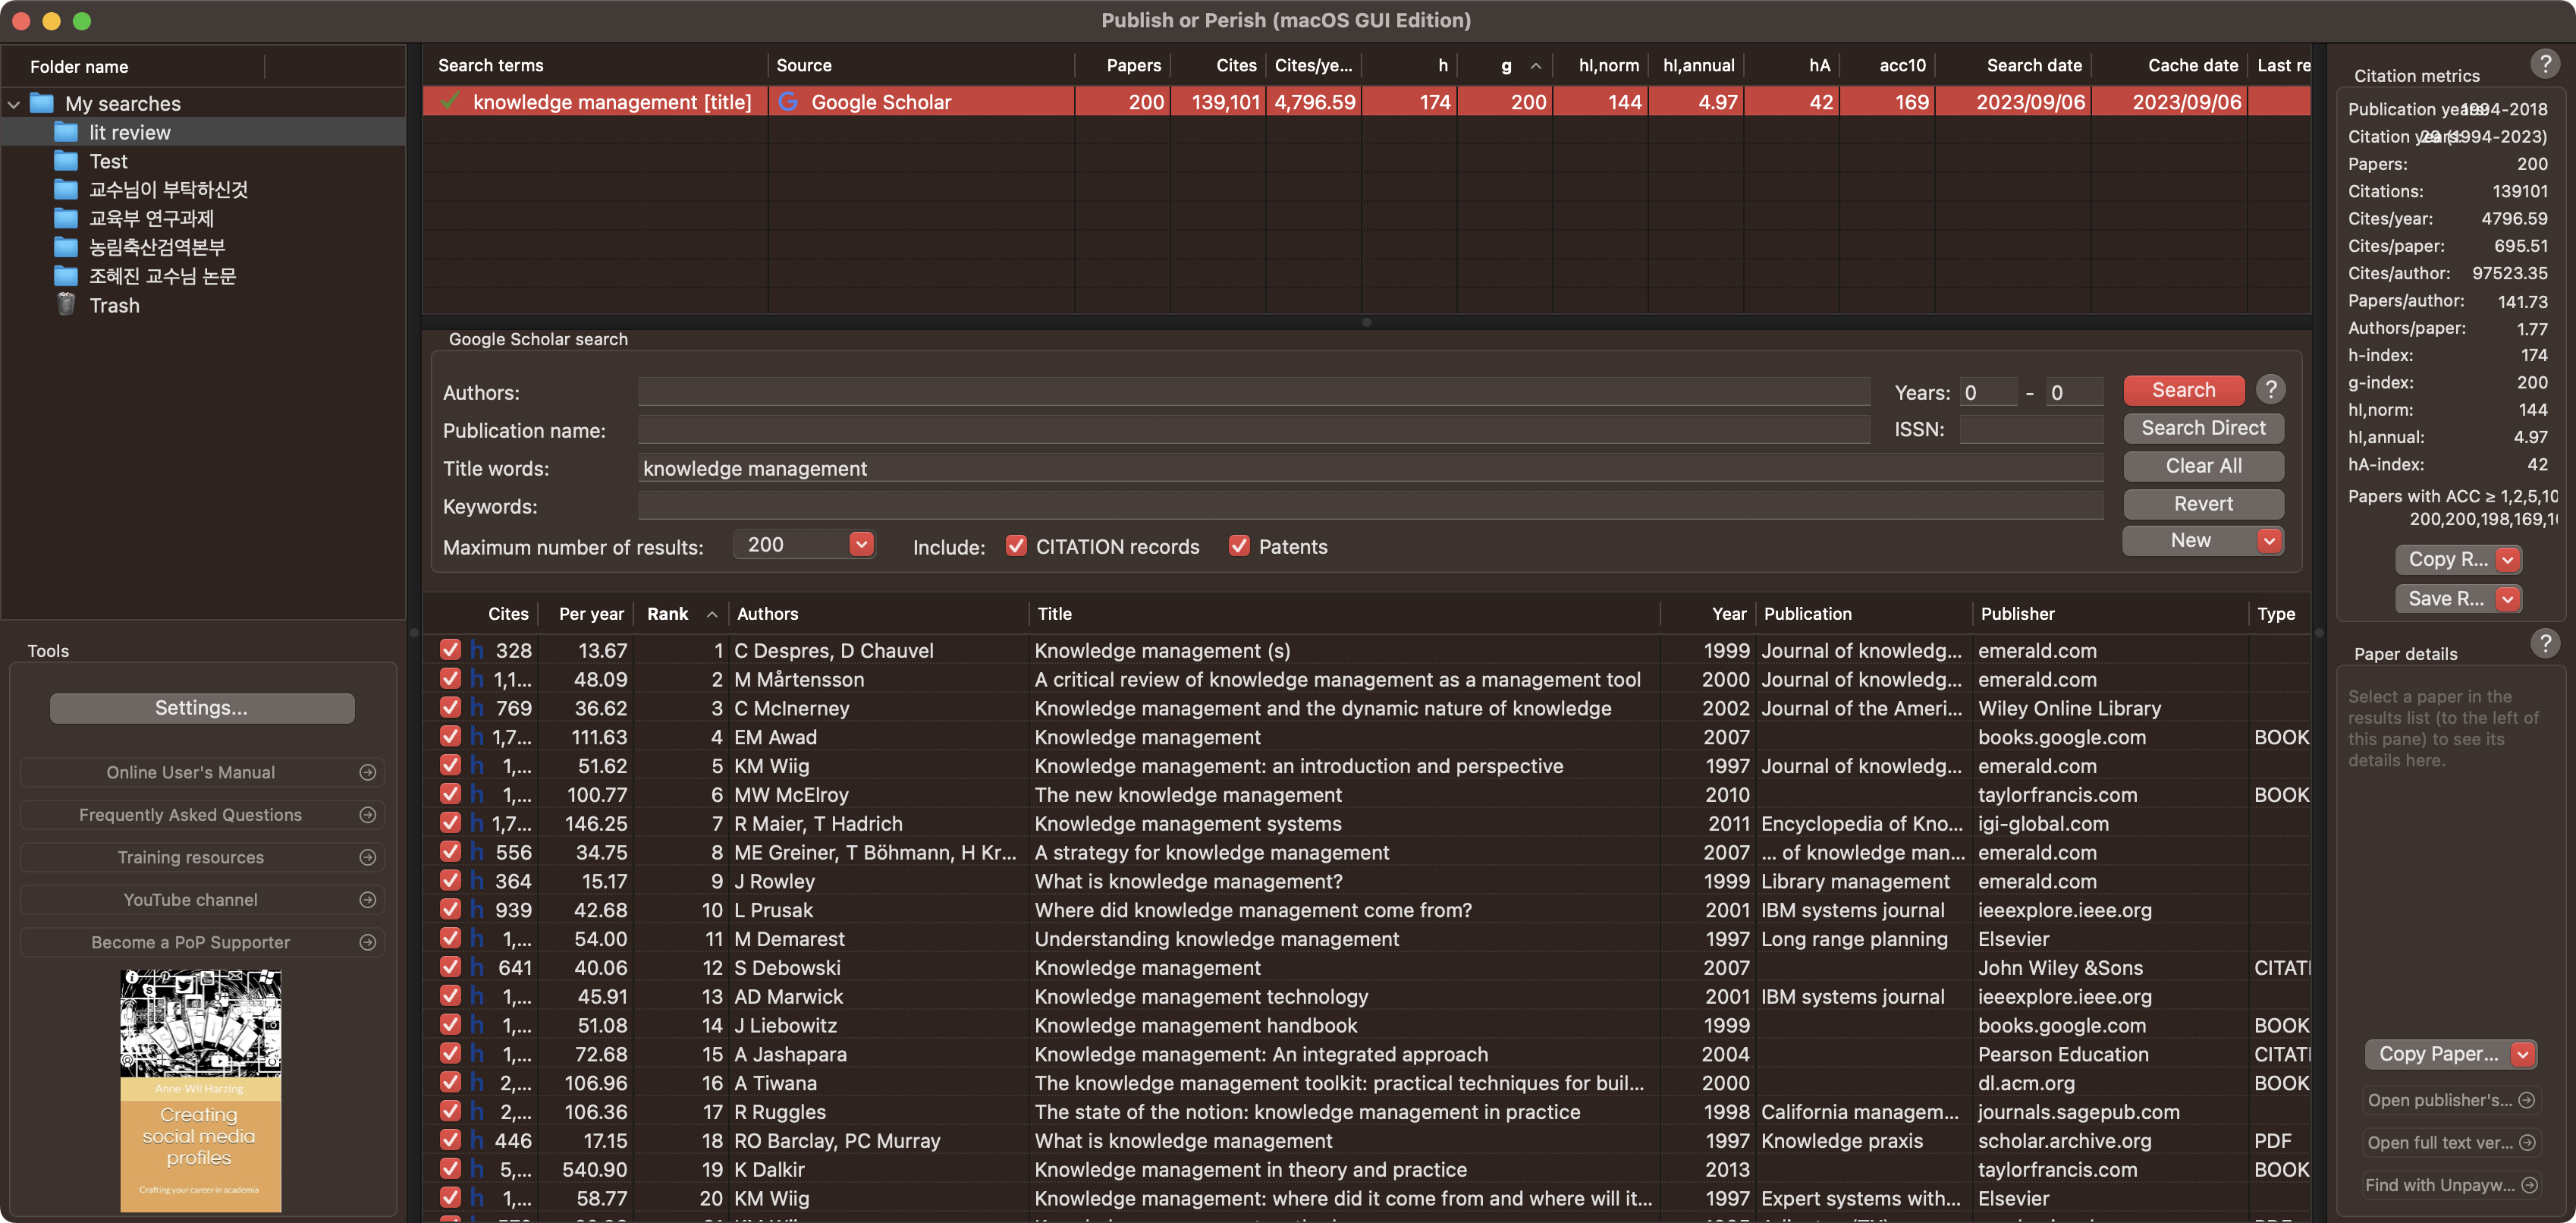2576x1223 pixels.
Task: Click blue h icon in C Despres row
Action: [x=477, y=650]
